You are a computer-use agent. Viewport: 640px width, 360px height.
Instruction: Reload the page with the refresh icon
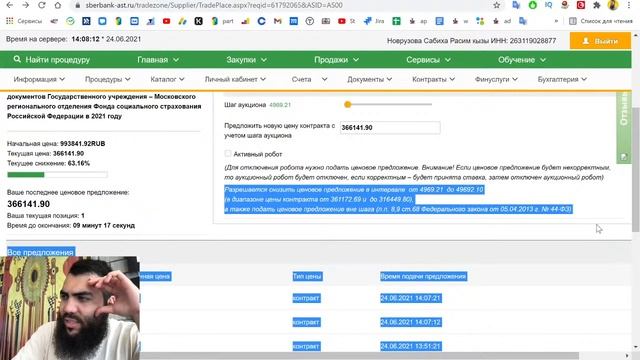(x=42, y=5)
